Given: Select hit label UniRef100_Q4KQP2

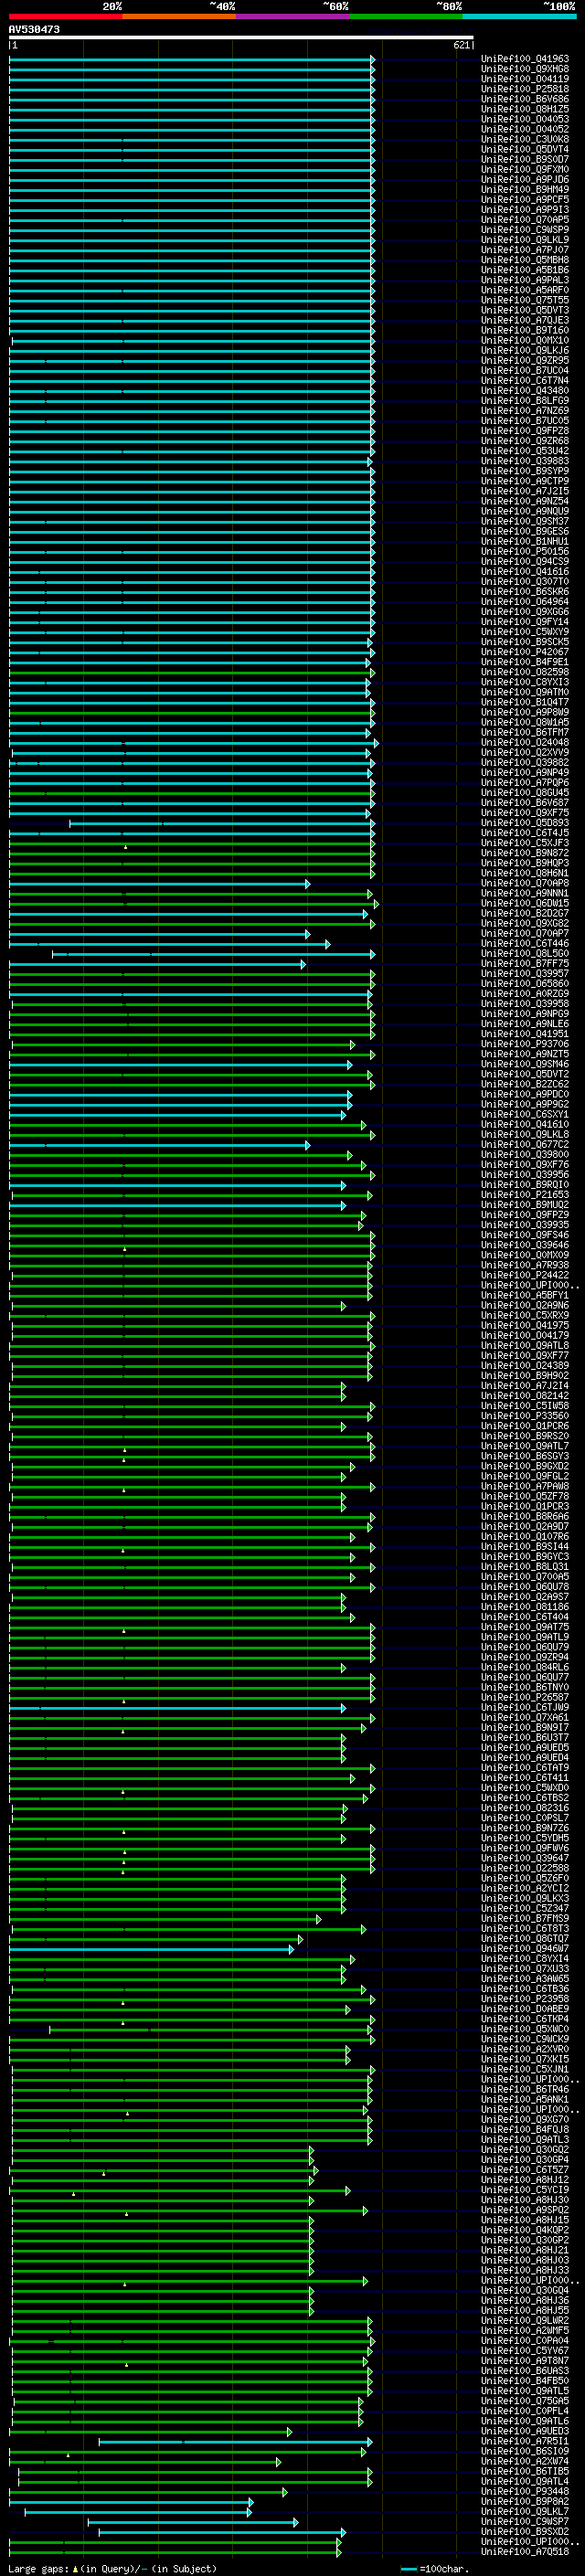Looking at the screenshot, I should pos(525,2230).
